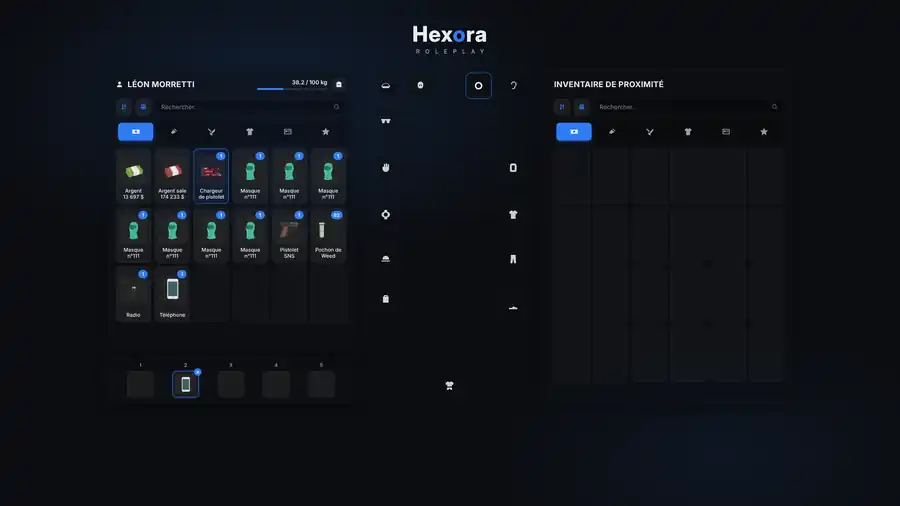Image resolution: width=900 pixels, height=506 pixels.
Task: Select the Pistolet SNS item
Action: (x=289, y=235)
